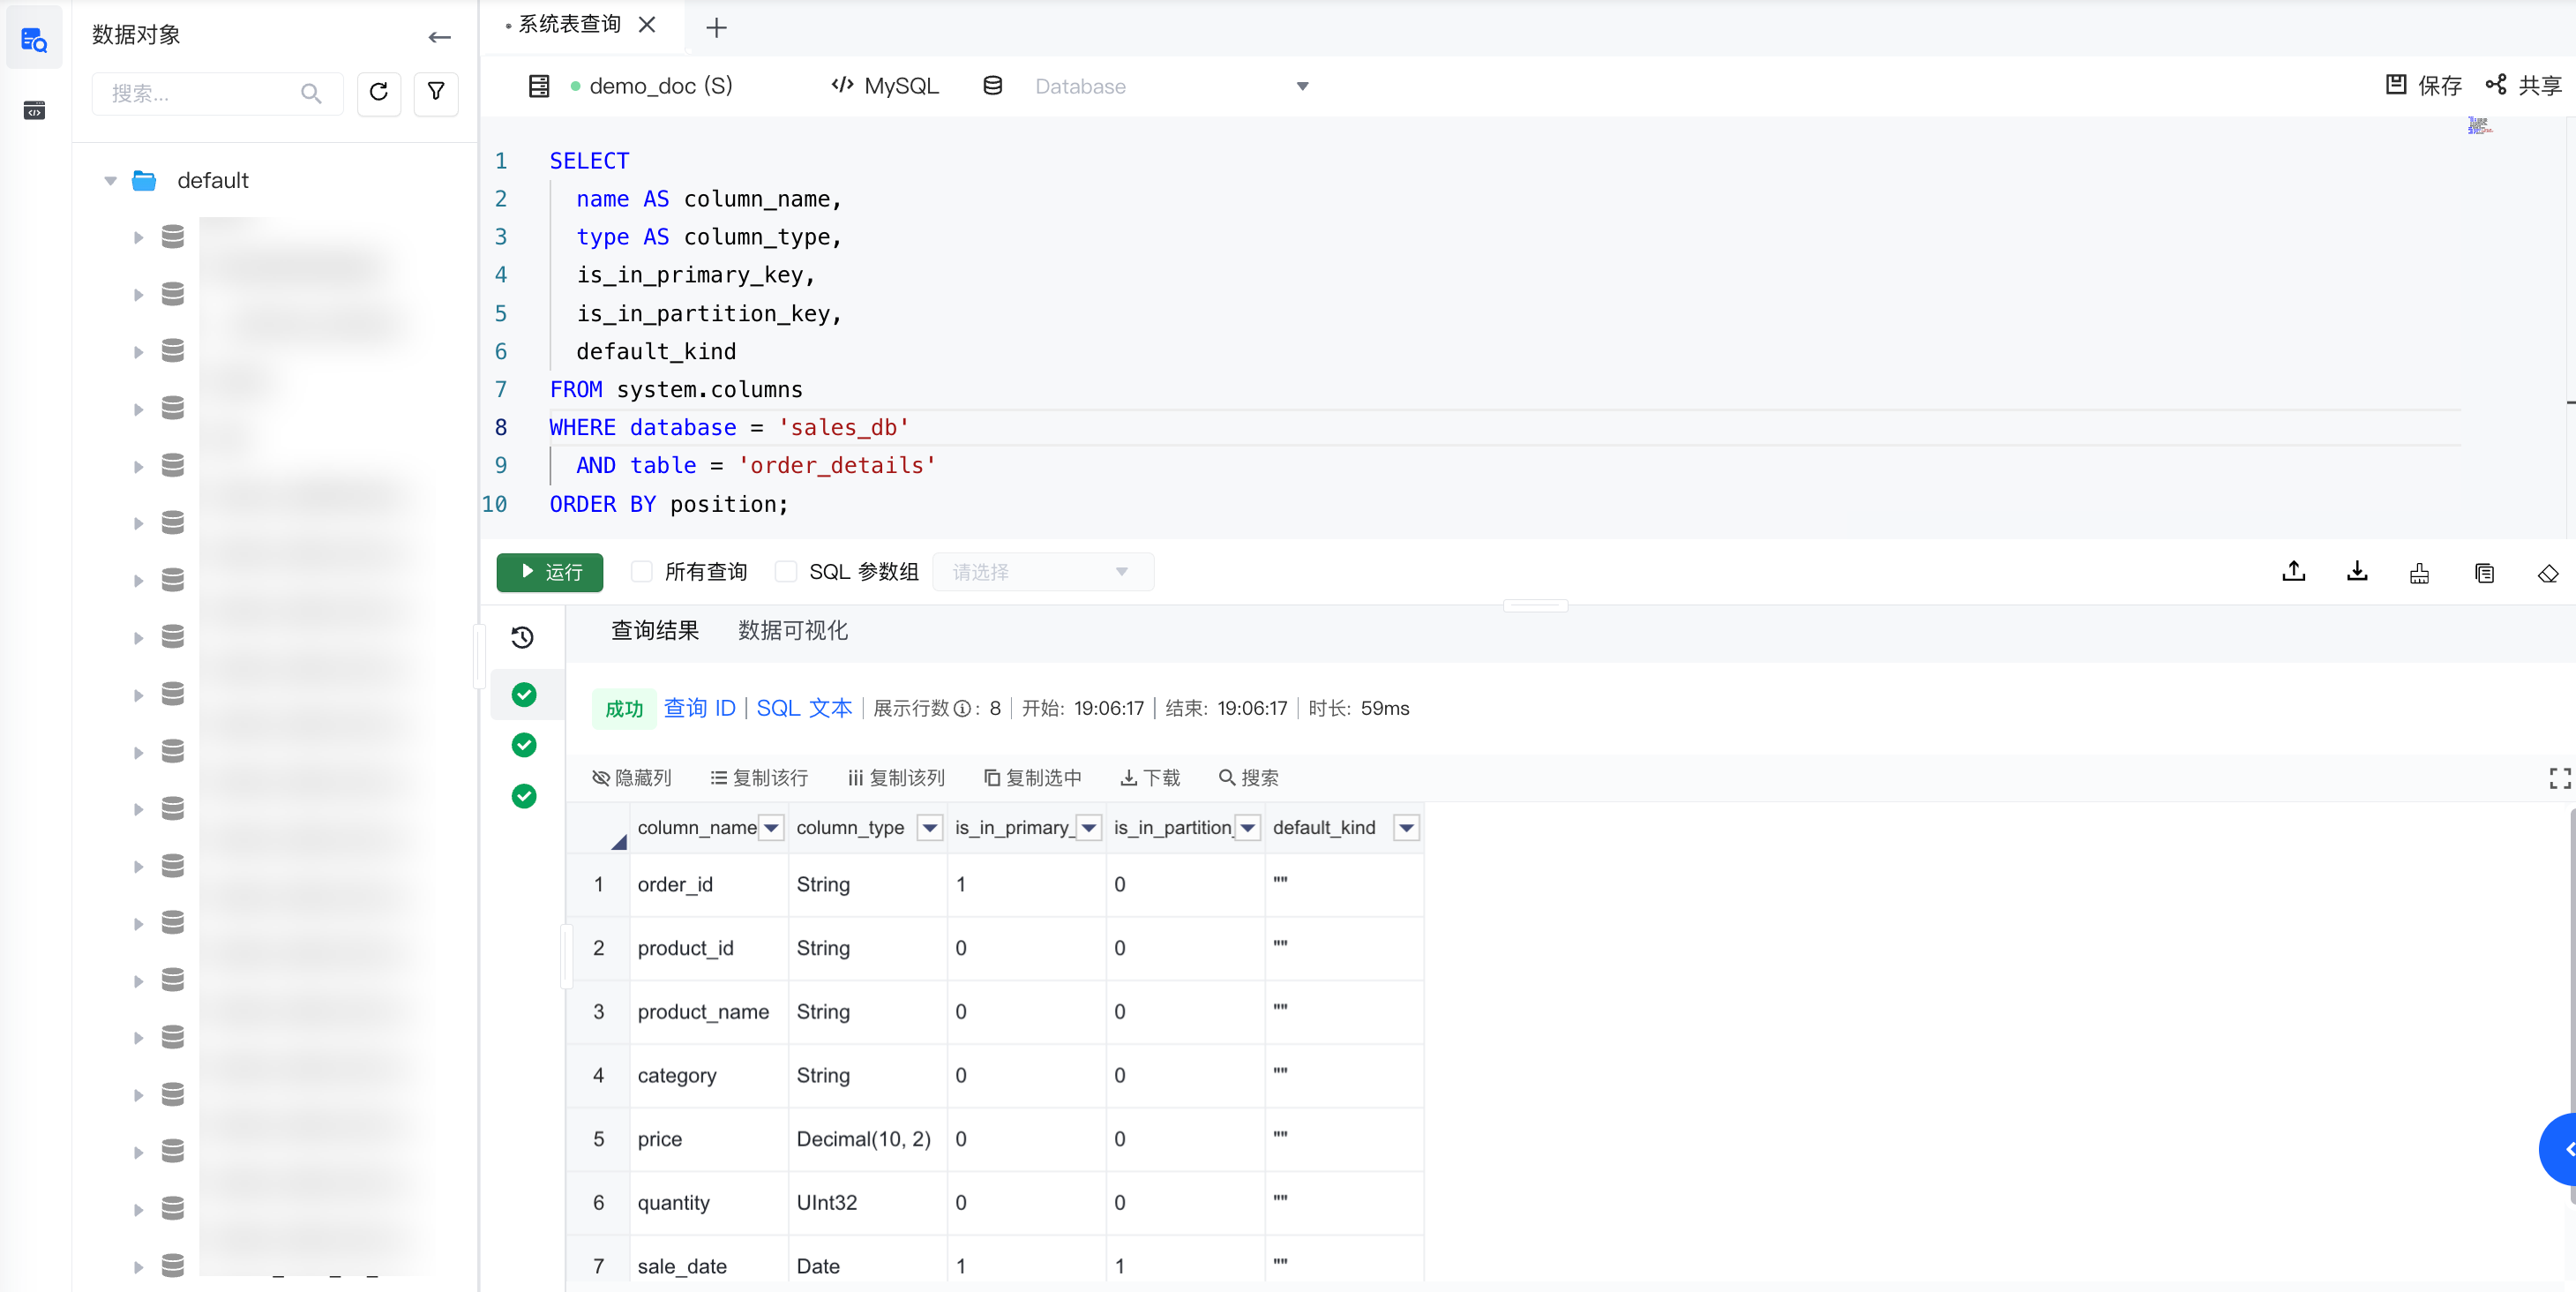The image size is (2576, 1292).
Task: Open column_type column filter dropdown
Action: [x=929, y=828]
